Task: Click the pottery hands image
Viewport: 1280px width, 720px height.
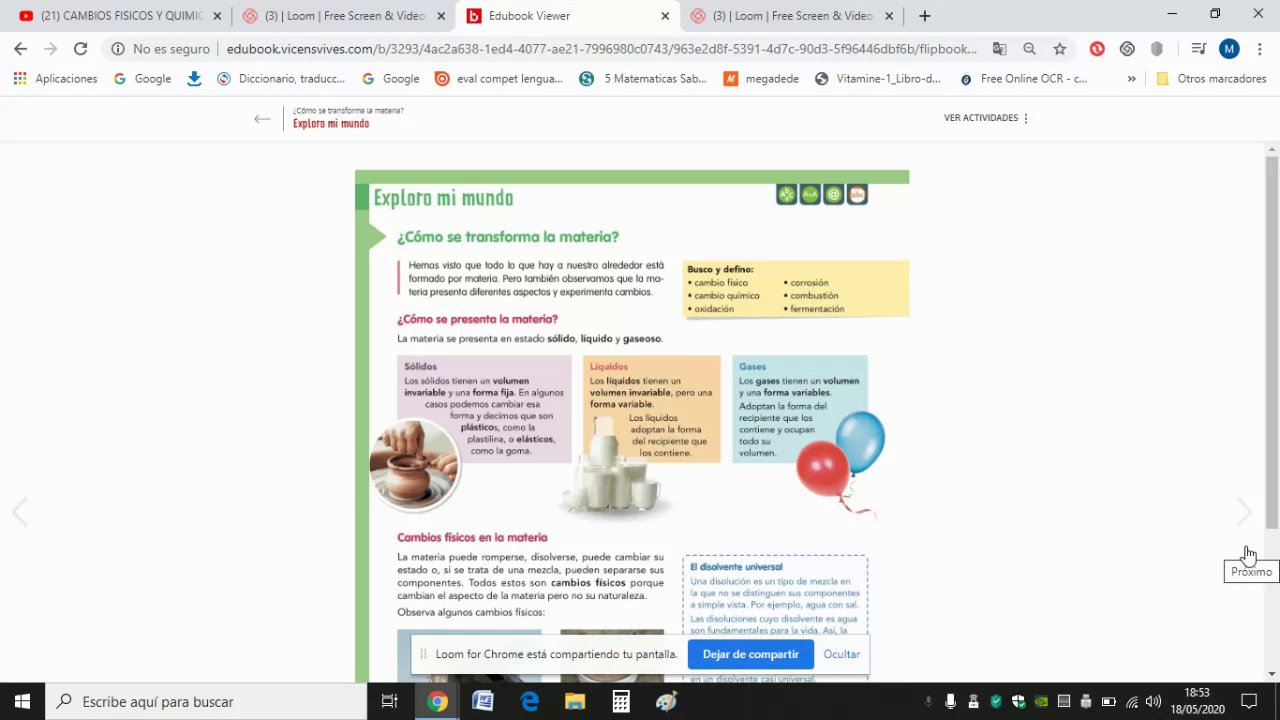Action: point(414,464)
